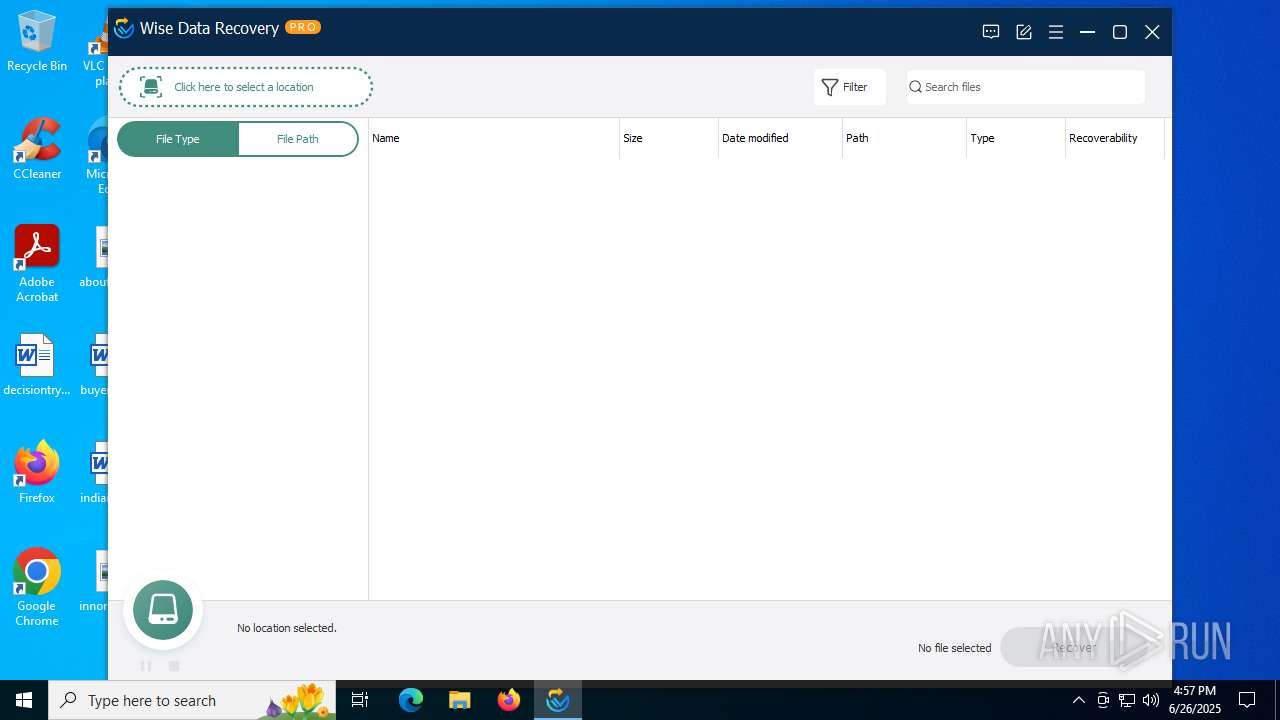Close the Wise Data Recovery window

point(1152,32)
